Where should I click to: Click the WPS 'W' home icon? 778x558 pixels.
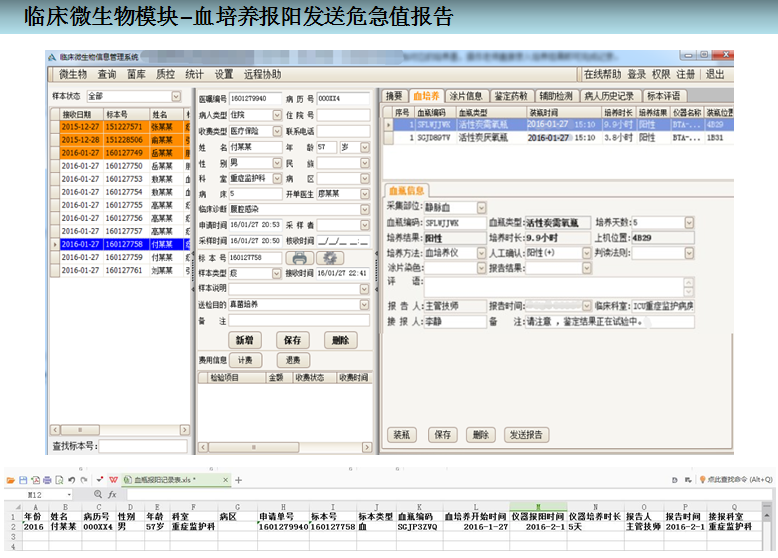114,480
